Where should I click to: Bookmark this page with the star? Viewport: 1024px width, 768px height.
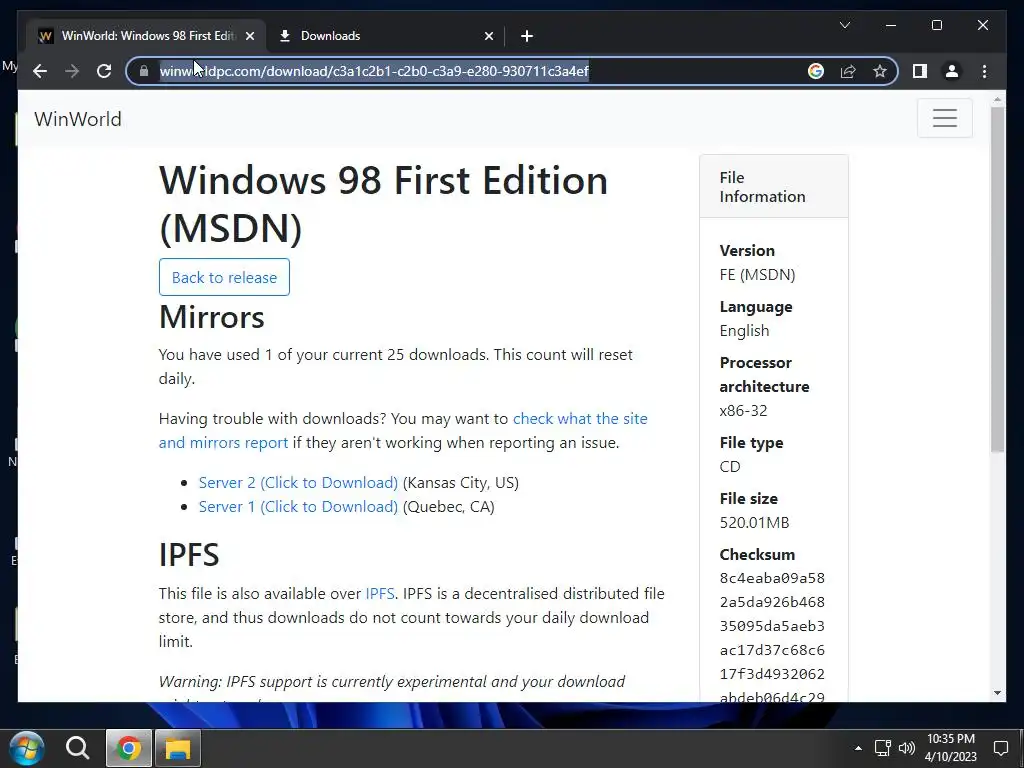tap(880, 71)
